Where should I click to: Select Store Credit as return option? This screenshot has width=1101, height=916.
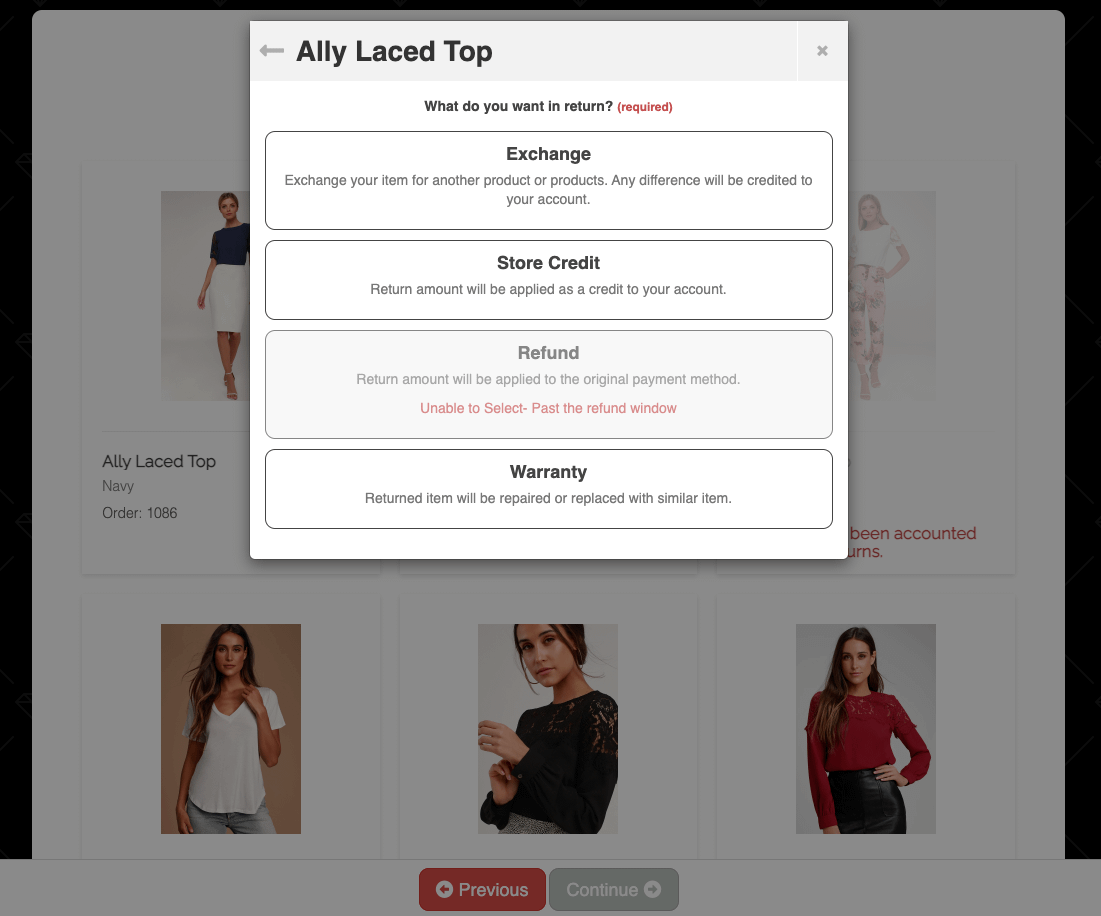pos(548,280)
